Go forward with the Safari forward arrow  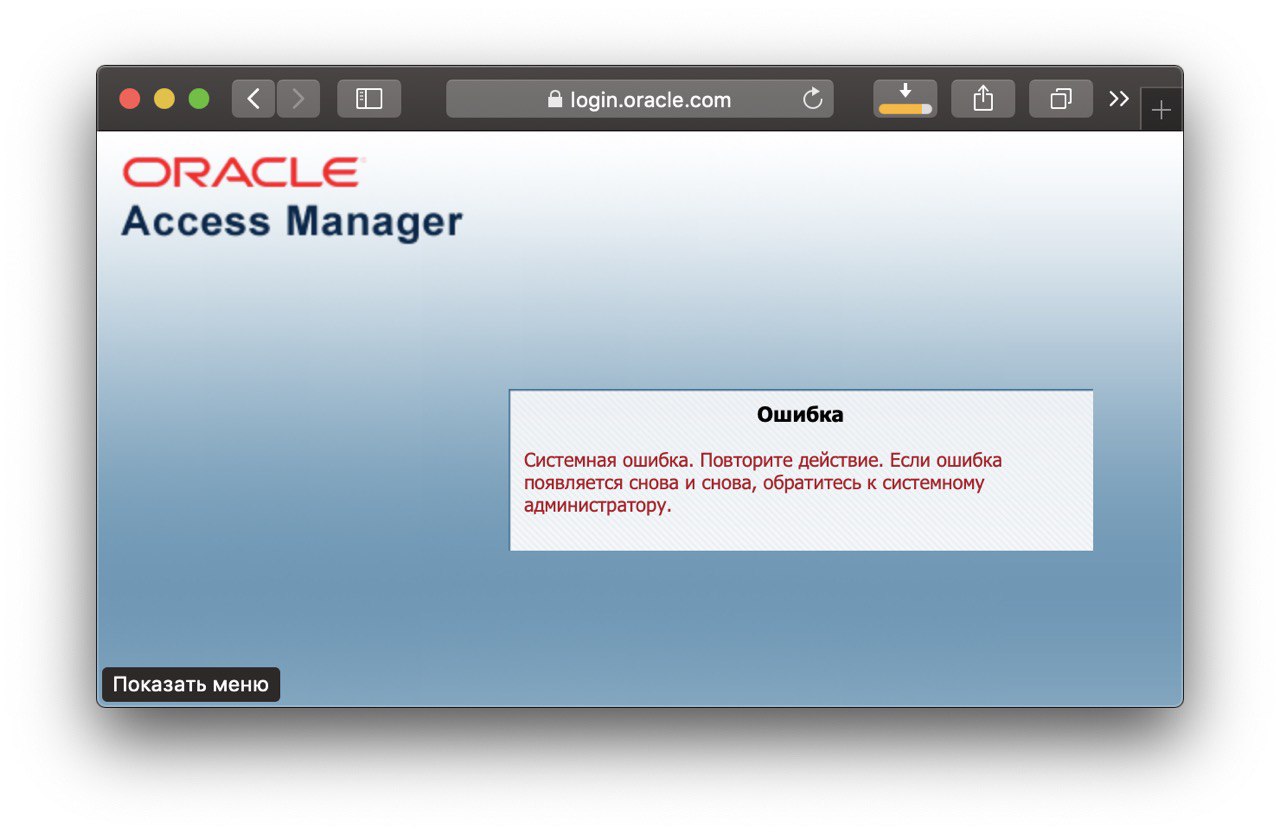click(x=298, y=99)
